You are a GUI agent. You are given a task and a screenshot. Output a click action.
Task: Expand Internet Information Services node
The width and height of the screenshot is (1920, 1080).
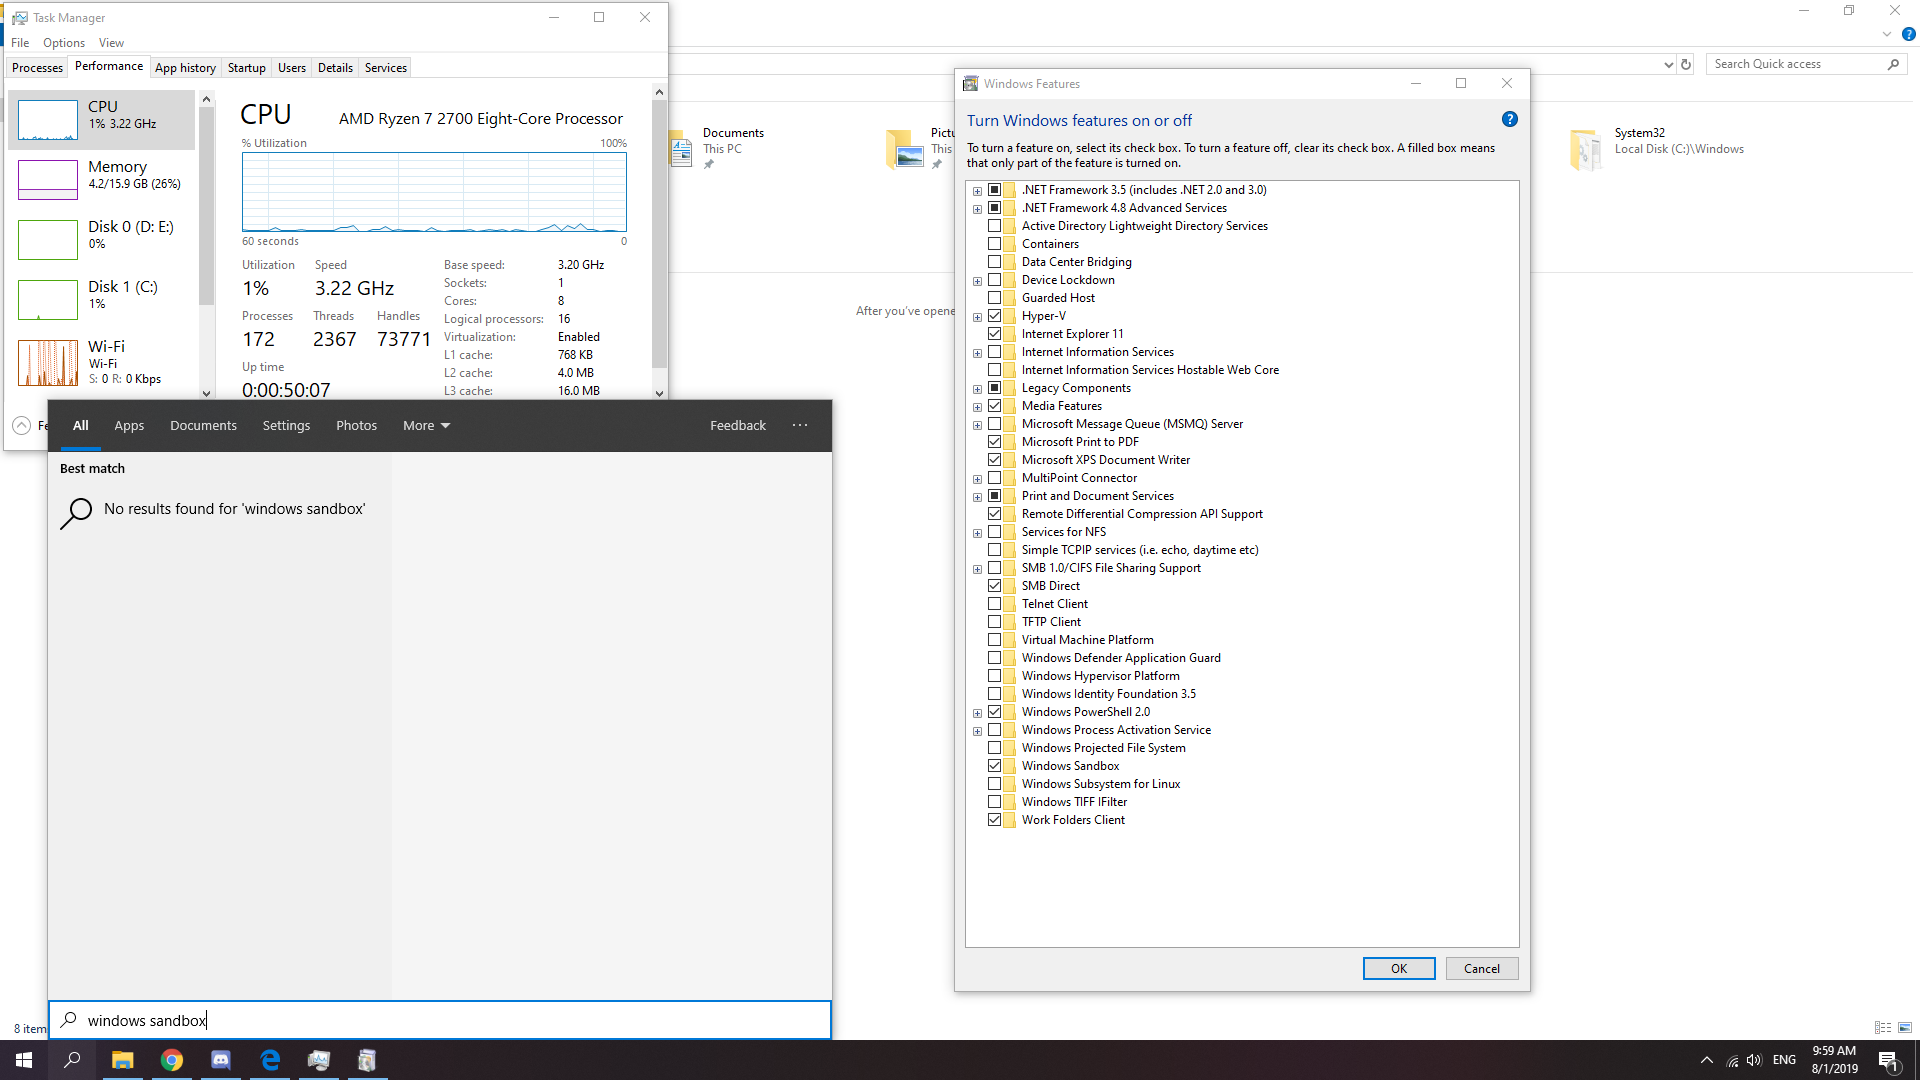click(x=977, y=353)
